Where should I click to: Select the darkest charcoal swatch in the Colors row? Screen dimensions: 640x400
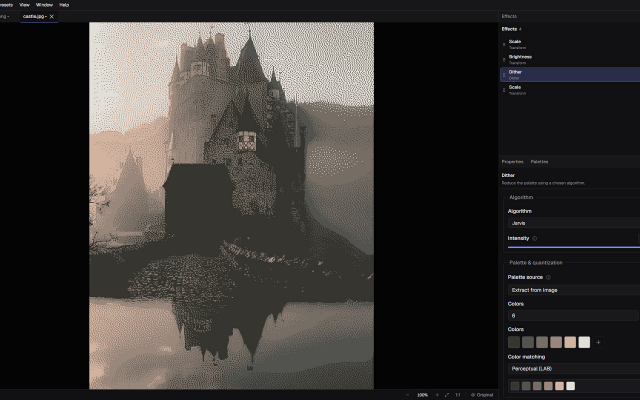[x=514, y=342]
